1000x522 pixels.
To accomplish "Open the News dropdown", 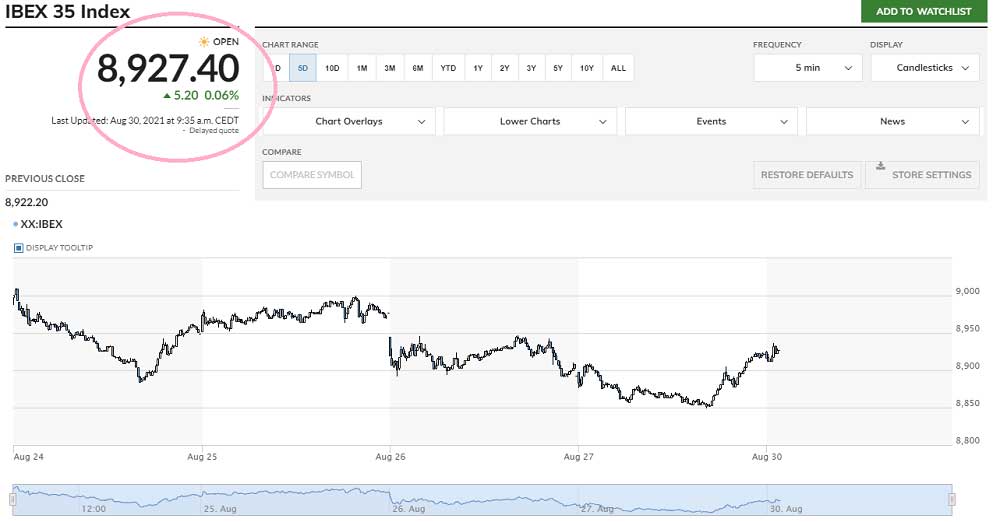I will coord(892,121).
